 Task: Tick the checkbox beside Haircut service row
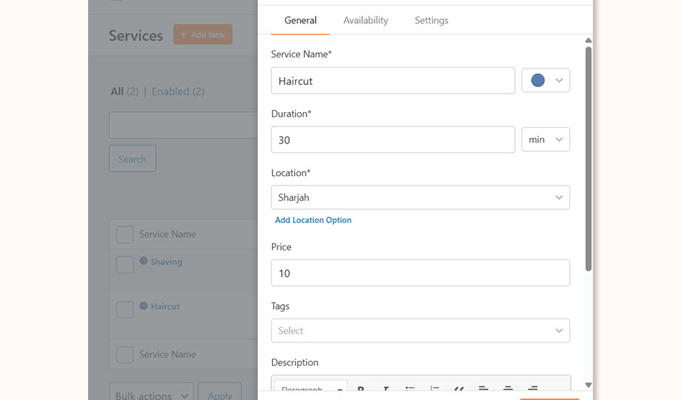pyautogui.click(x=125, y=309)
